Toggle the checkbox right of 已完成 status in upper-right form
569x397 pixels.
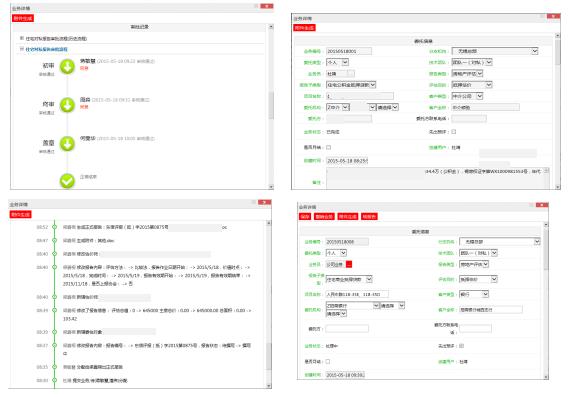pyautogui.click(x=454, y=132)
